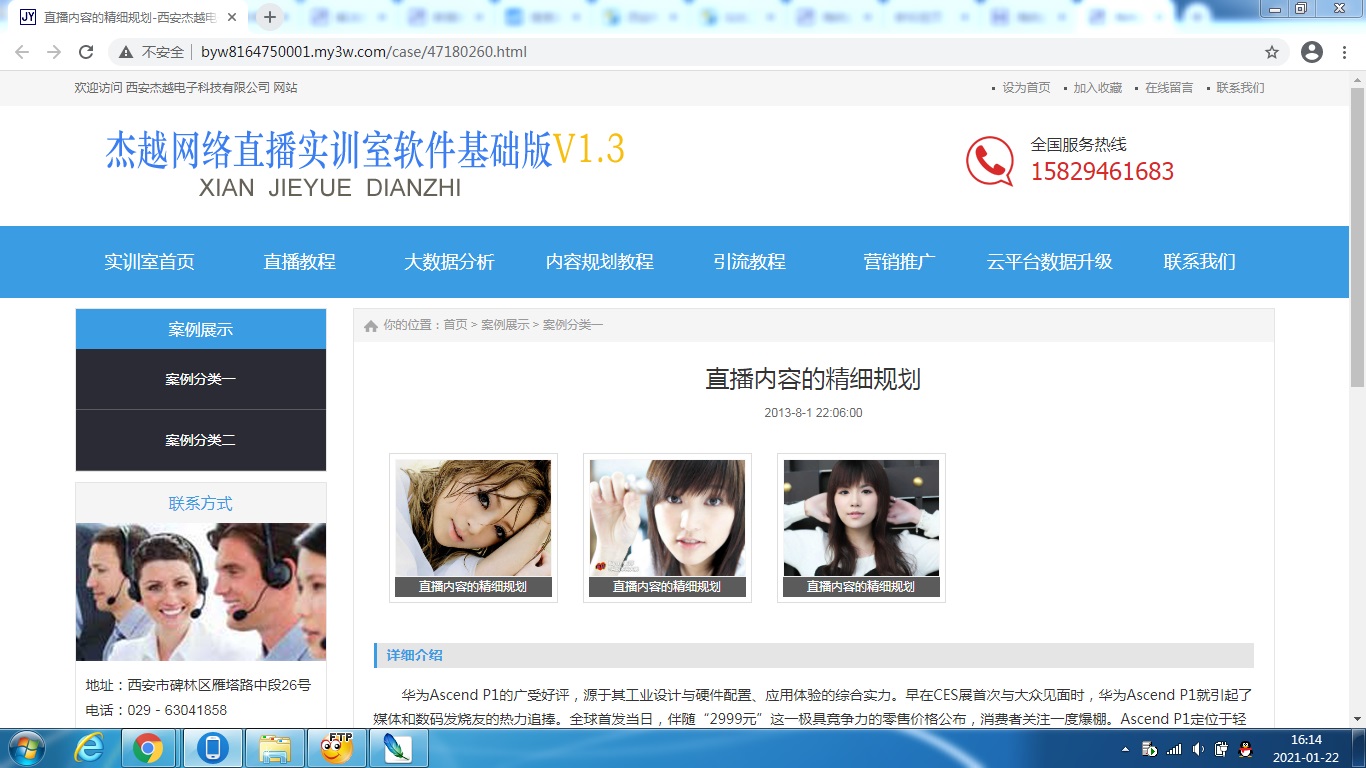Show hidden system tray icons
The width and height of the screenshot is (1366, 768).
point(1125,749)
